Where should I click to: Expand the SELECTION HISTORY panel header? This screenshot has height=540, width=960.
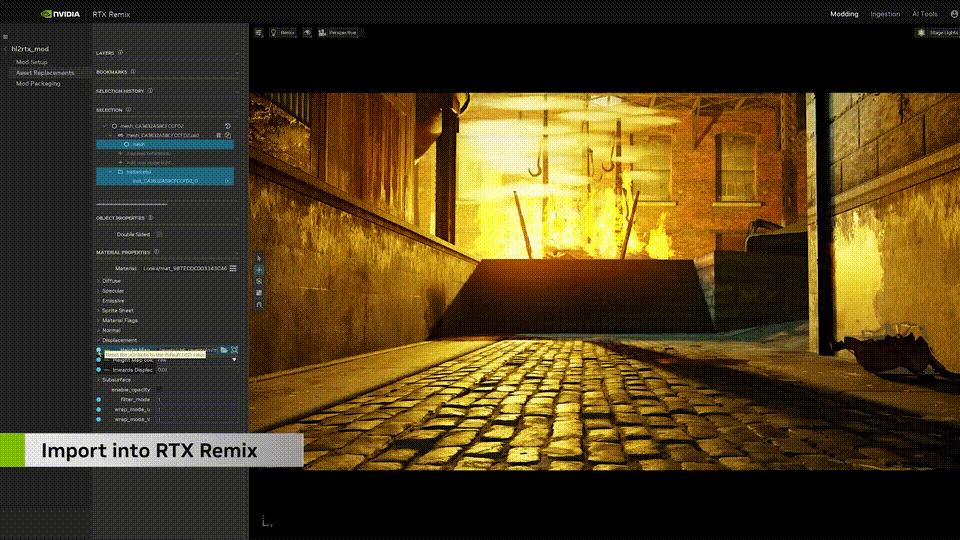point(167,91)
